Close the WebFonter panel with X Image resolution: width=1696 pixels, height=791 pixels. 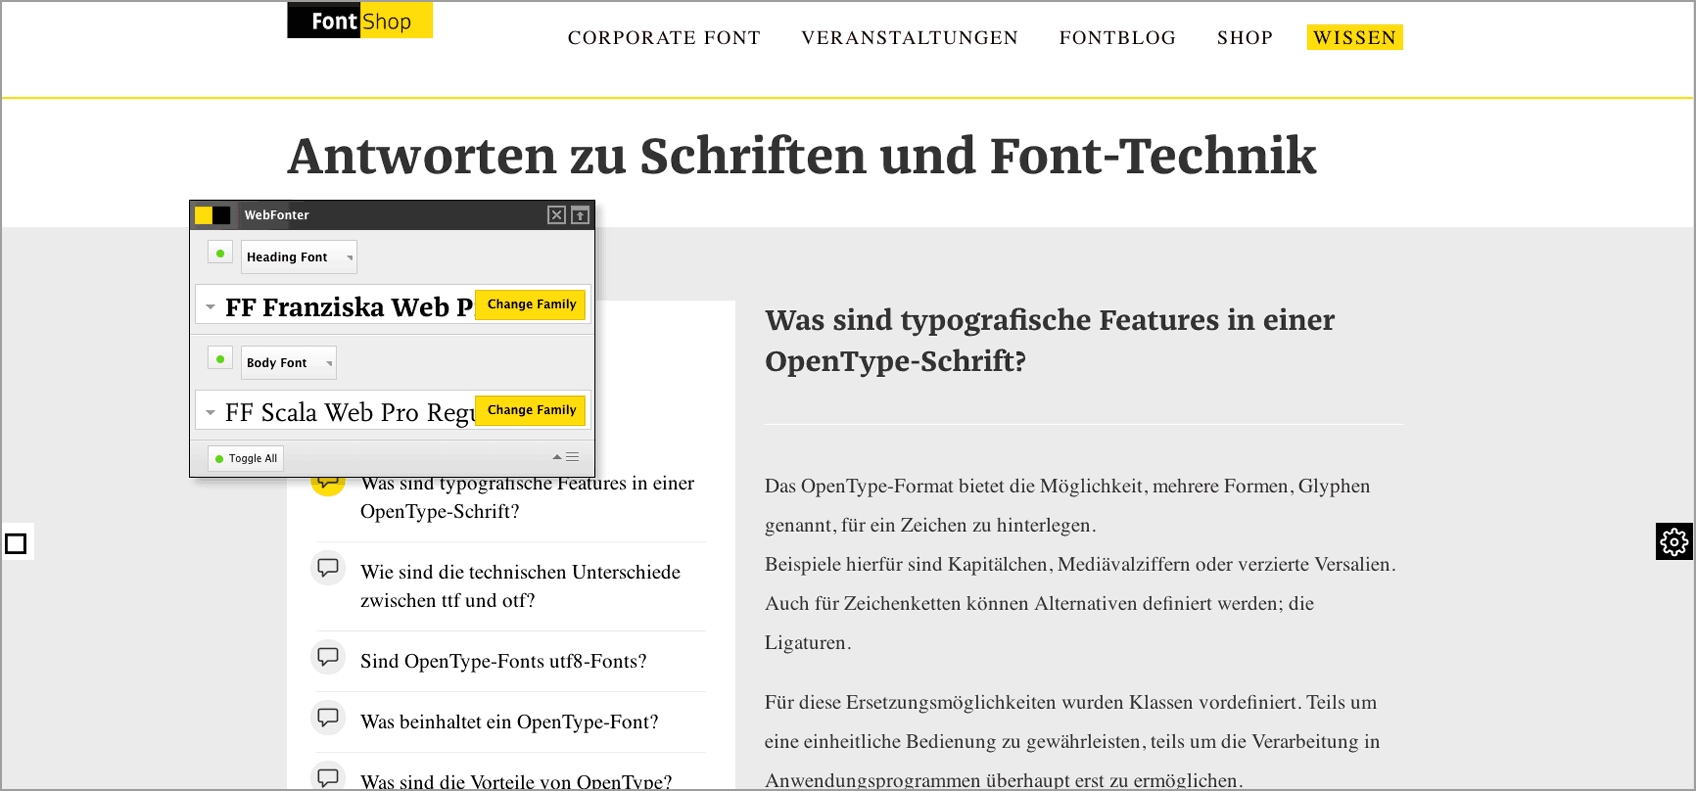coord(557,215)
